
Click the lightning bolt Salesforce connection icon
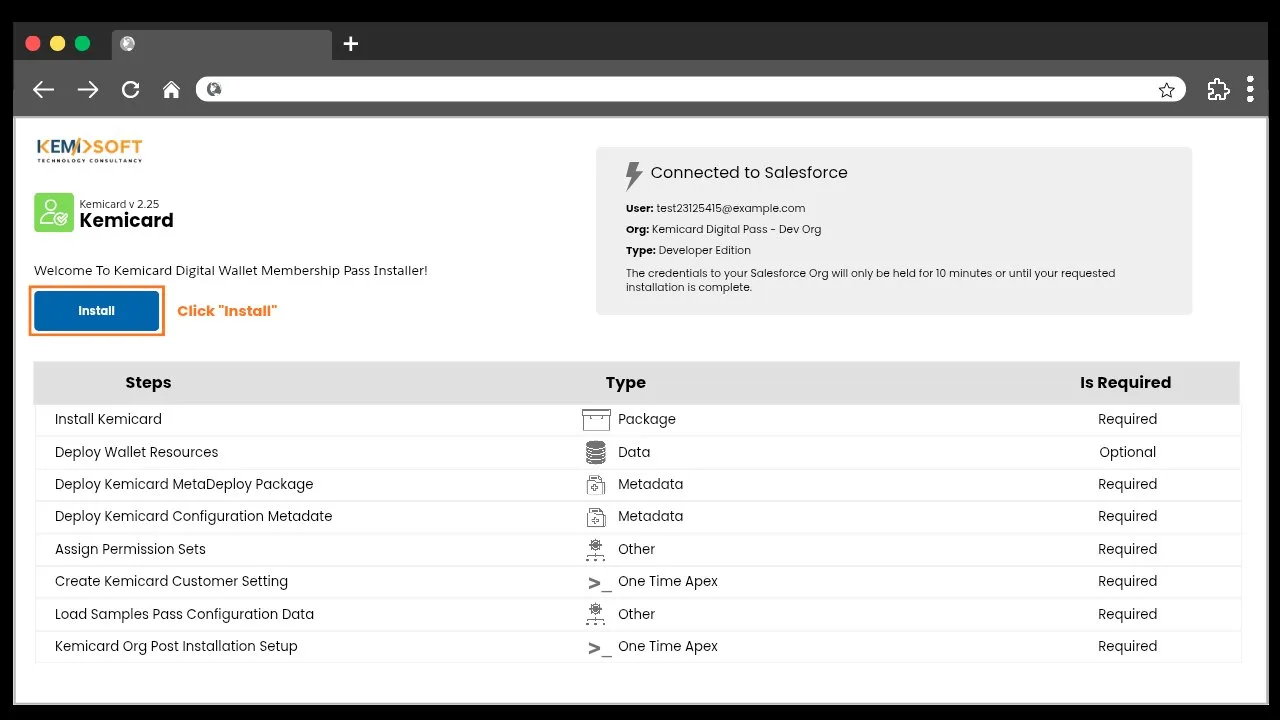(633, 176)
